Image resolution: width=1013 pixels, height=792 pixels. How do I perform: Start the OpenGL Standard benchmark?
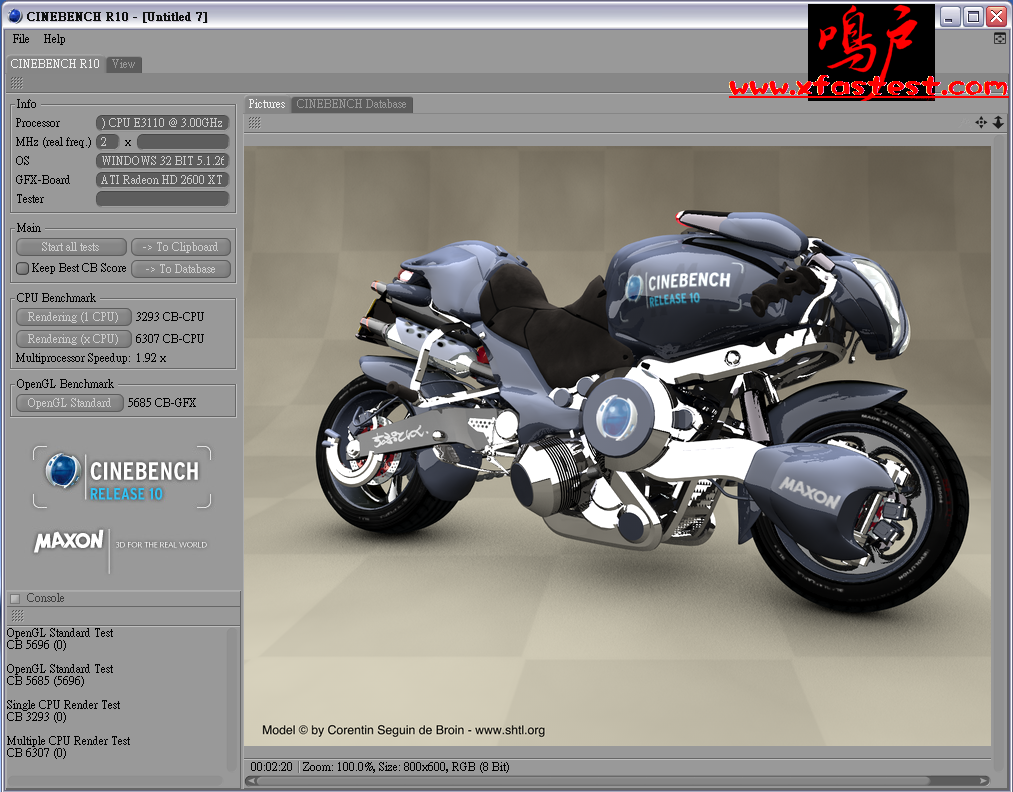(69, 403)
